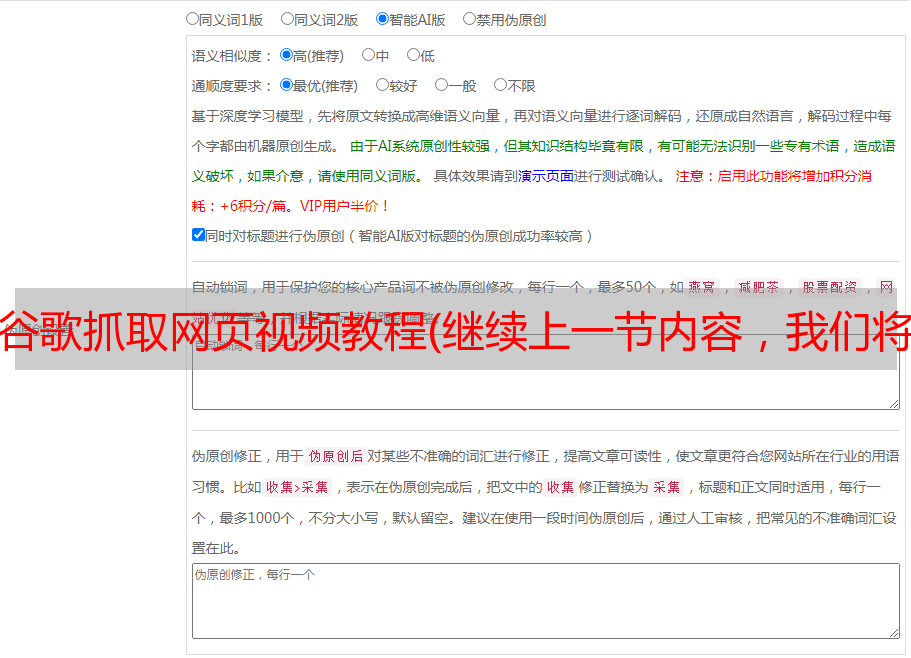
Task: Click into the 伪原创修正 text area
Action: (x=546, y=601)
